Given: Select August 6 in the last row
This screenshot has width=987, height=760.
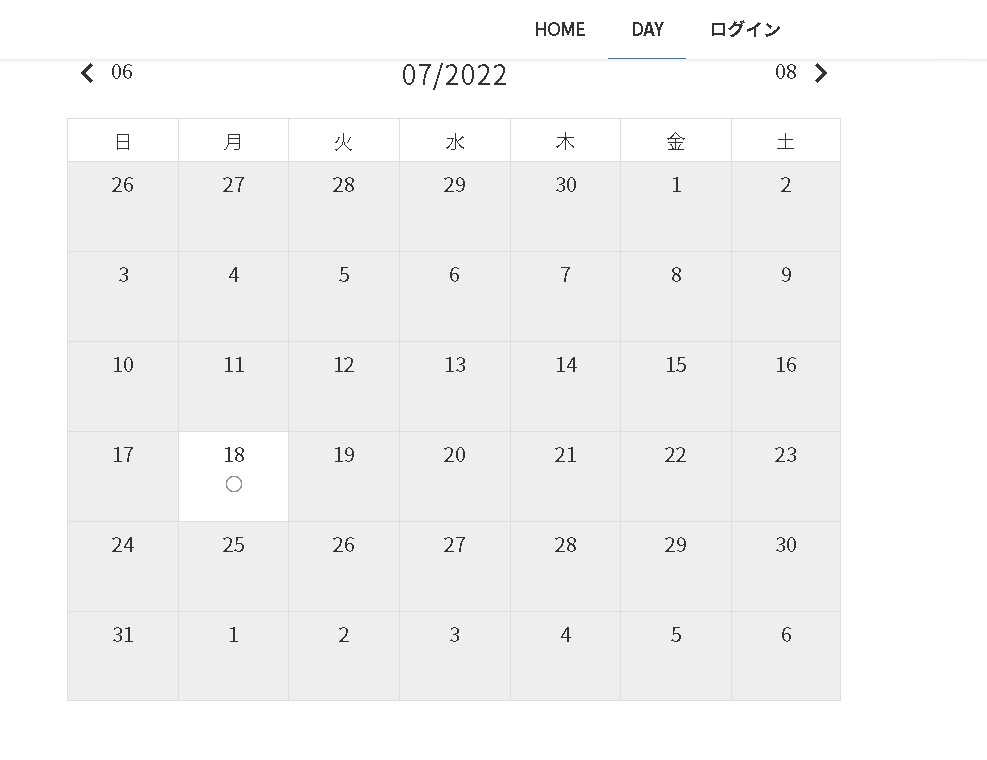Looking at the screenshot, I should 786,655.
